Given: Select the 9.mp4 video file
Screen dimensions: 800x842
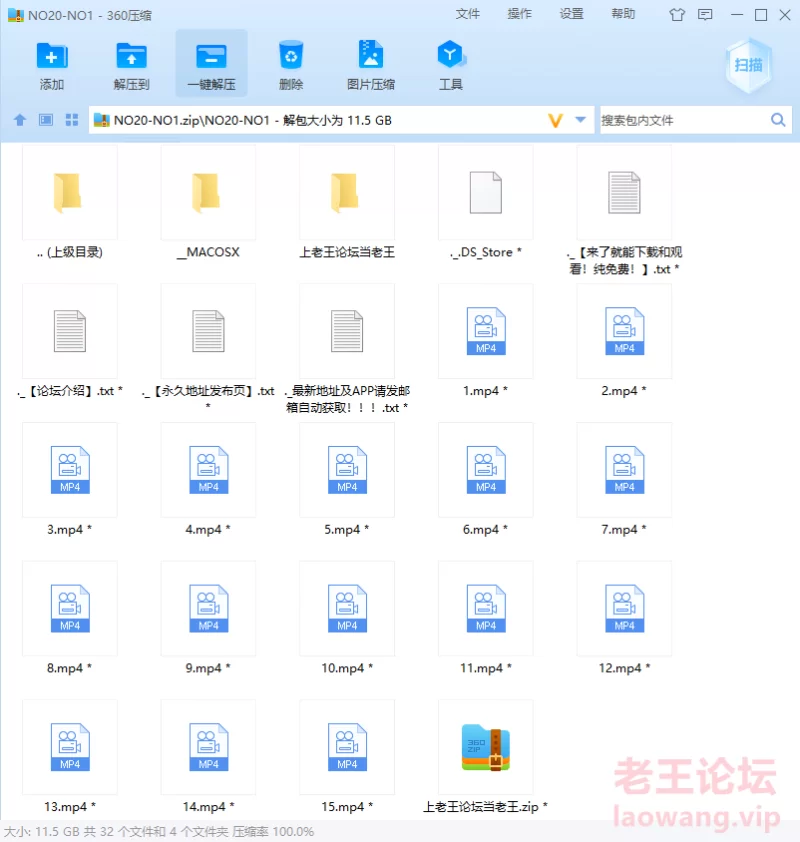Looking at the screenshot, I should click(x=208, y=619).
